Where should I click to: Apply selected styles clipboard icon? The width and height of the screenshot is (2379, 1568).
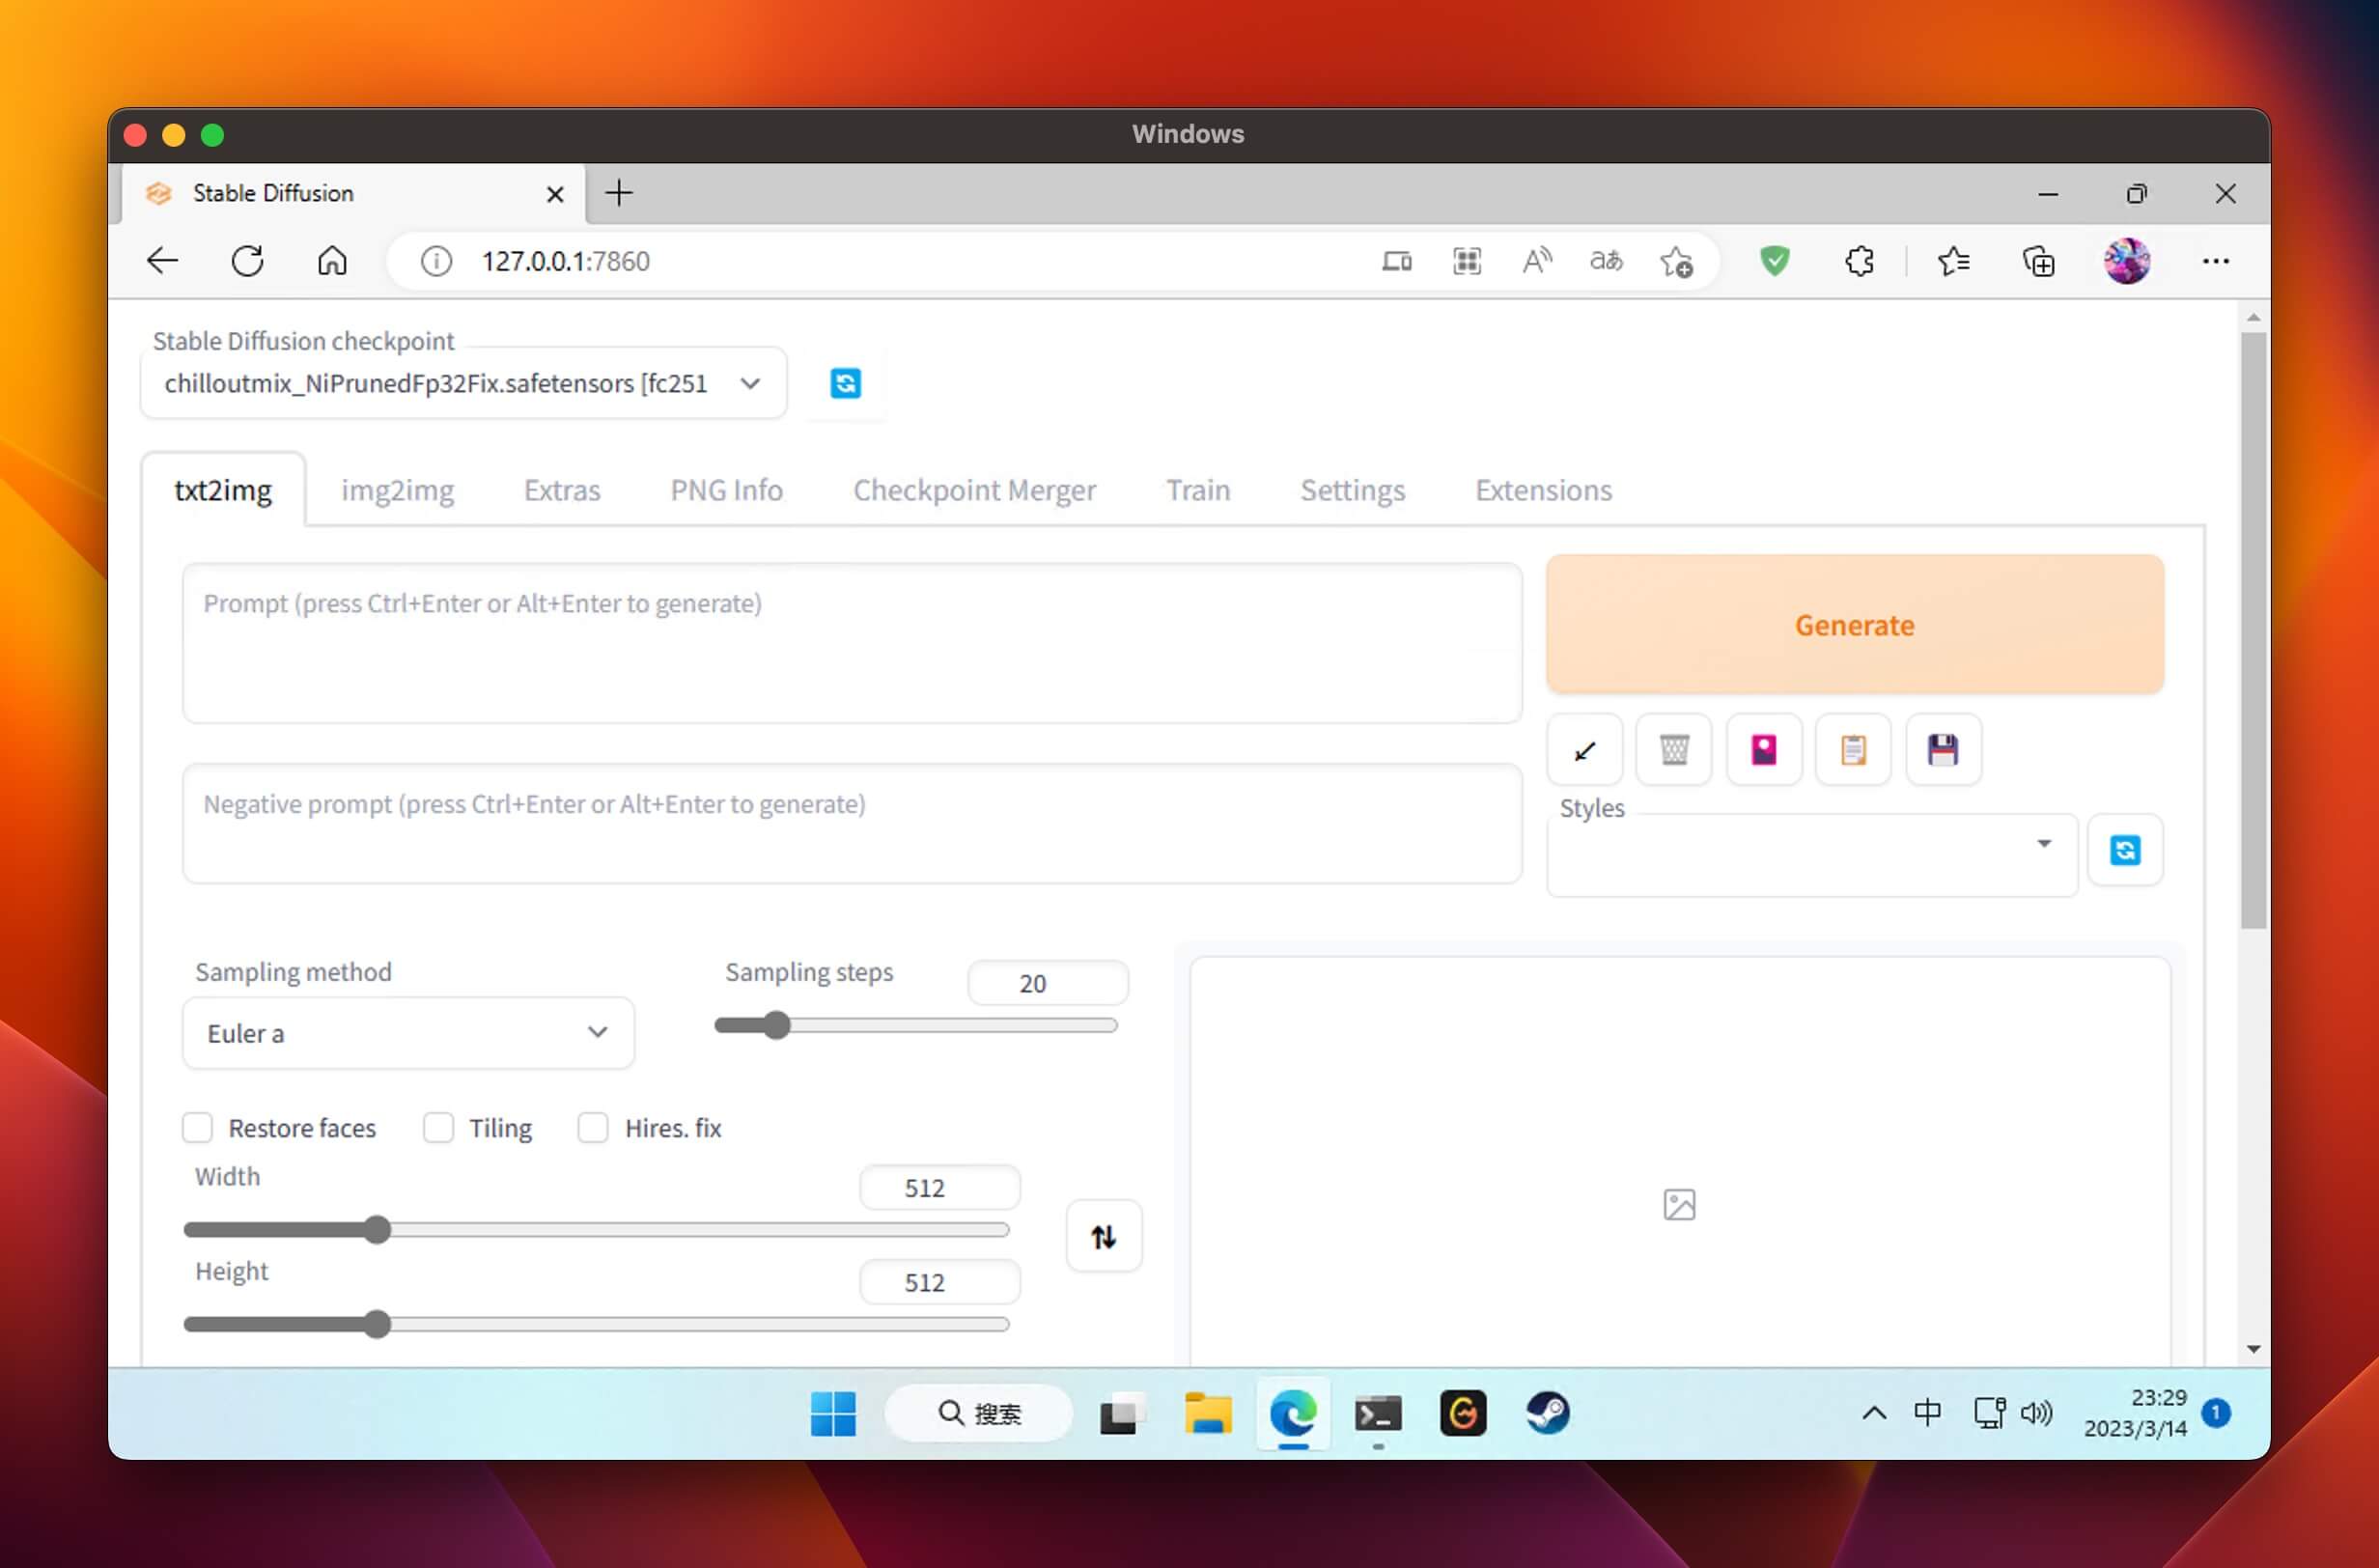[1853, 750]
